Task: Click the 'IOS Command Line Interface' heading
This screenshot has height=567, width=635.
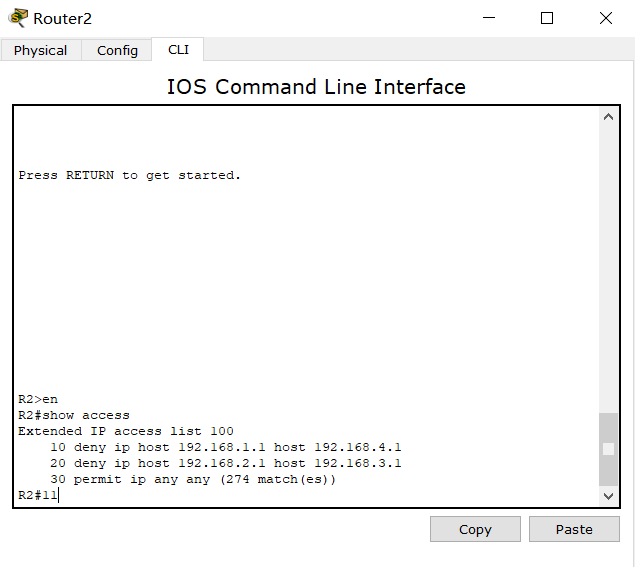Action: [316, 87]
